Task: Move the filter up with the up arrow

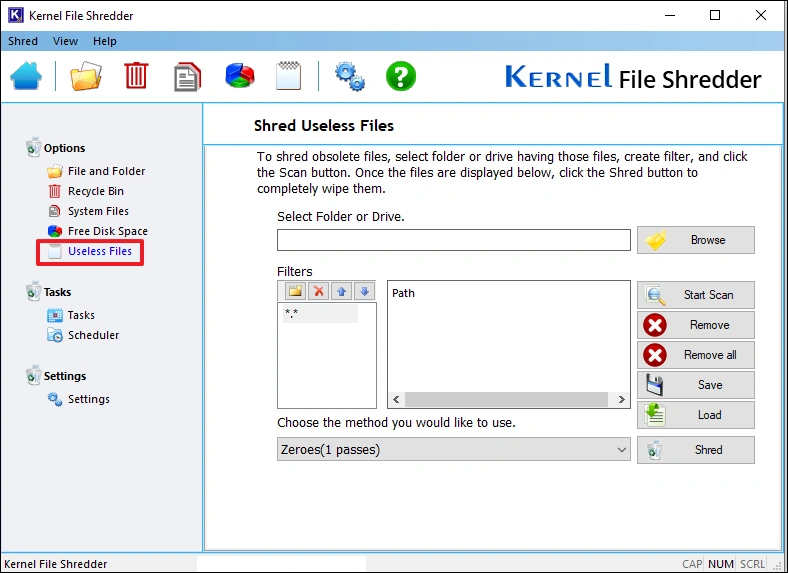Action: 342,291
